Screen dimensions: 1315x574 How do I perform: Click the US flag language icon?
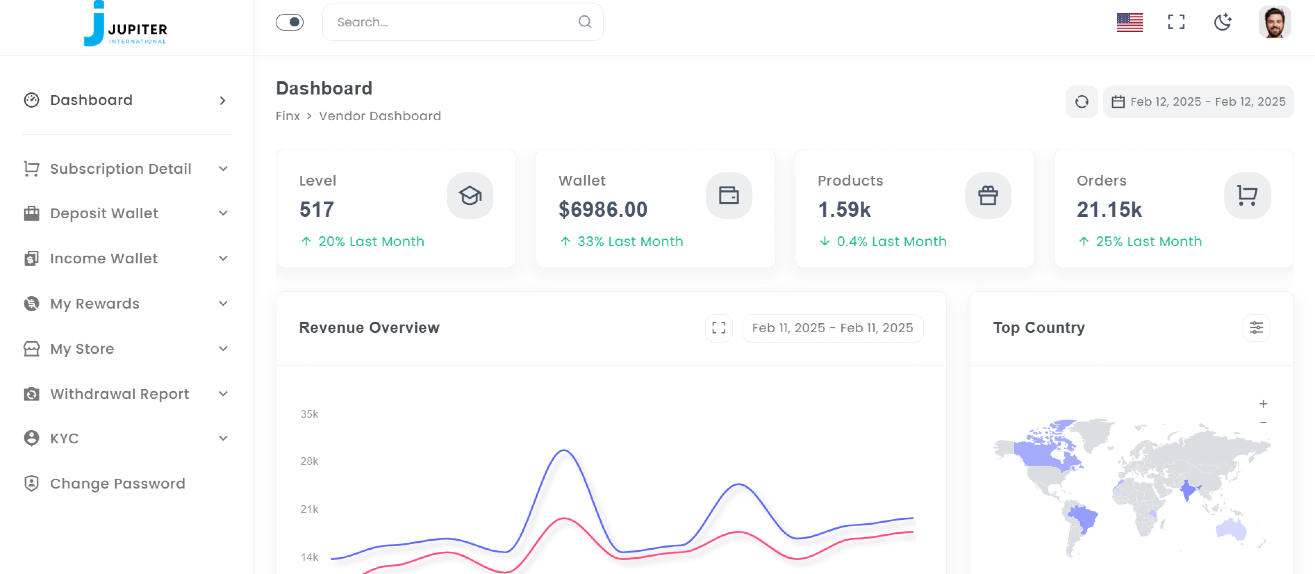point(1129,22)
